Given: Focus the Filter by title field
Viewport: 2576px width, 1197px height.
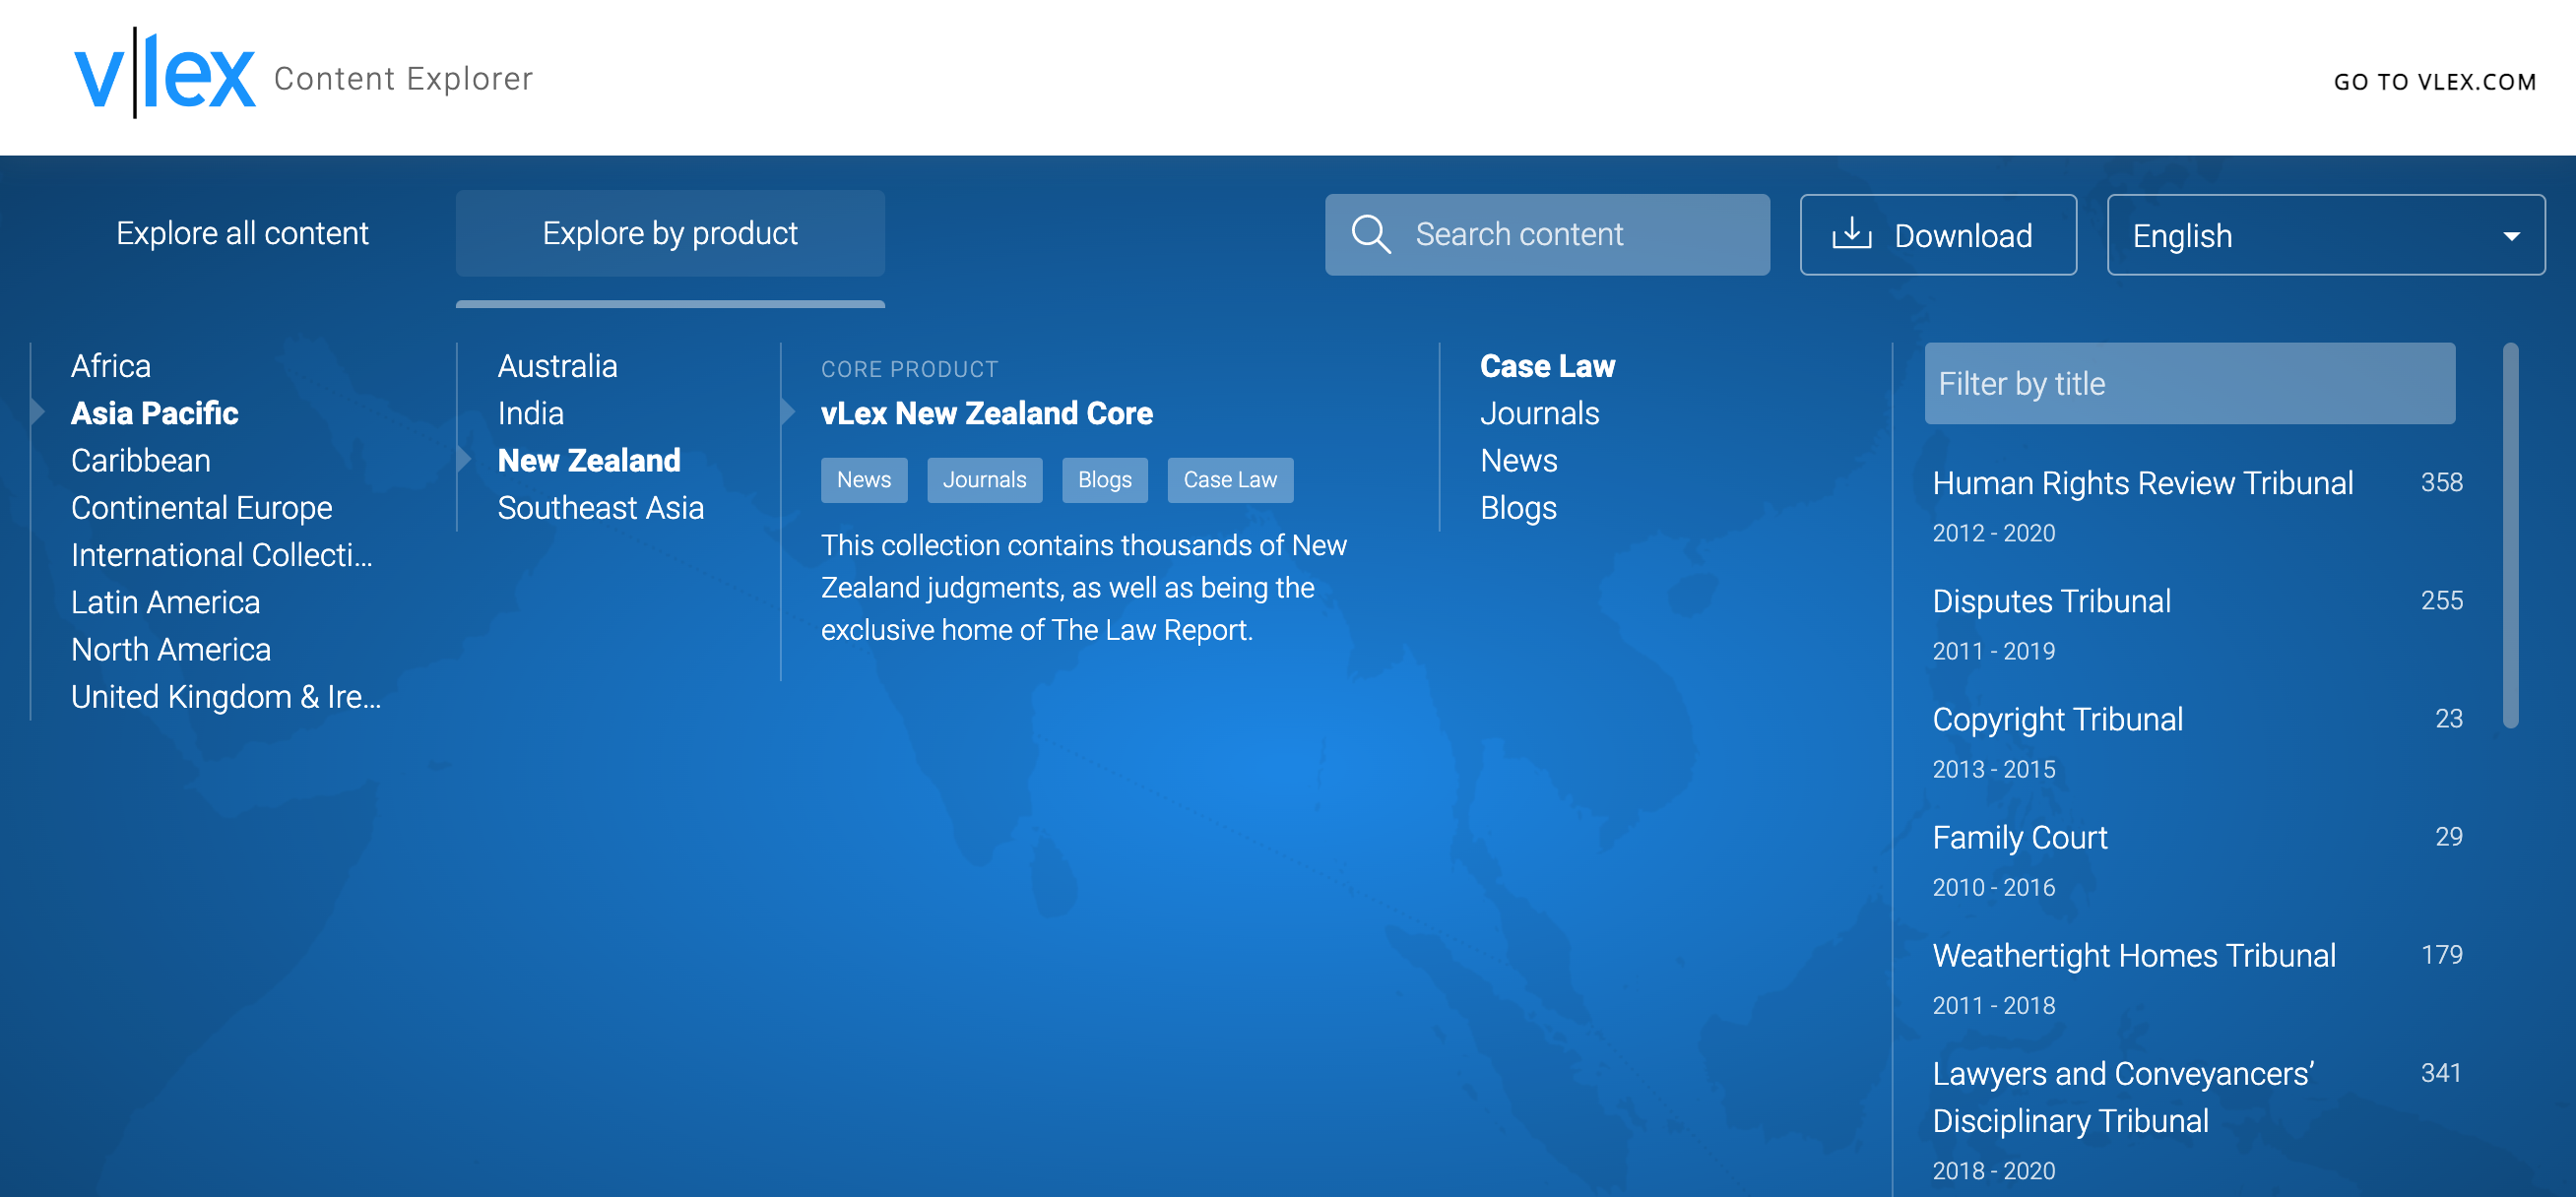Looking at the screenshot, I should point(2189,384).
